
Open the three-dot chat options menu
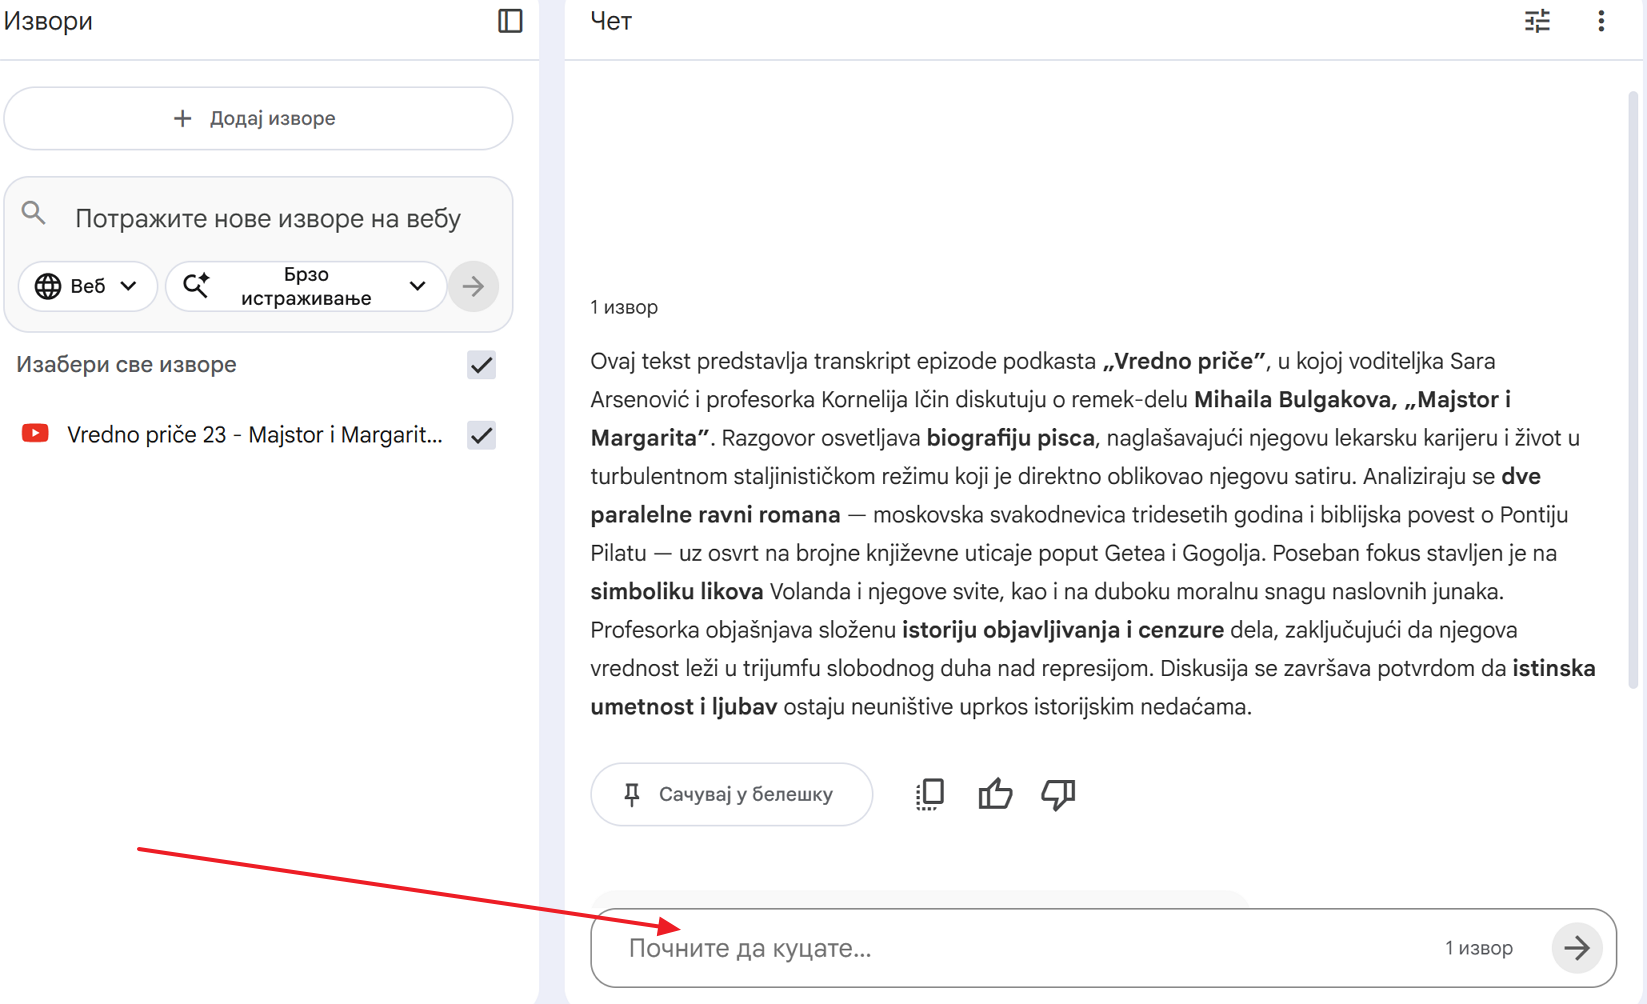[x=1601, y=21]
